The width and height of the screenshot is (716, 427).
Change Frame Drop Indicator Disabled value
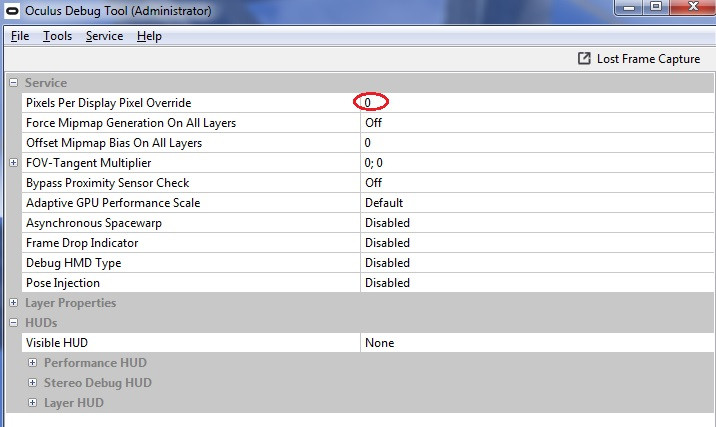tap(537, 243)
